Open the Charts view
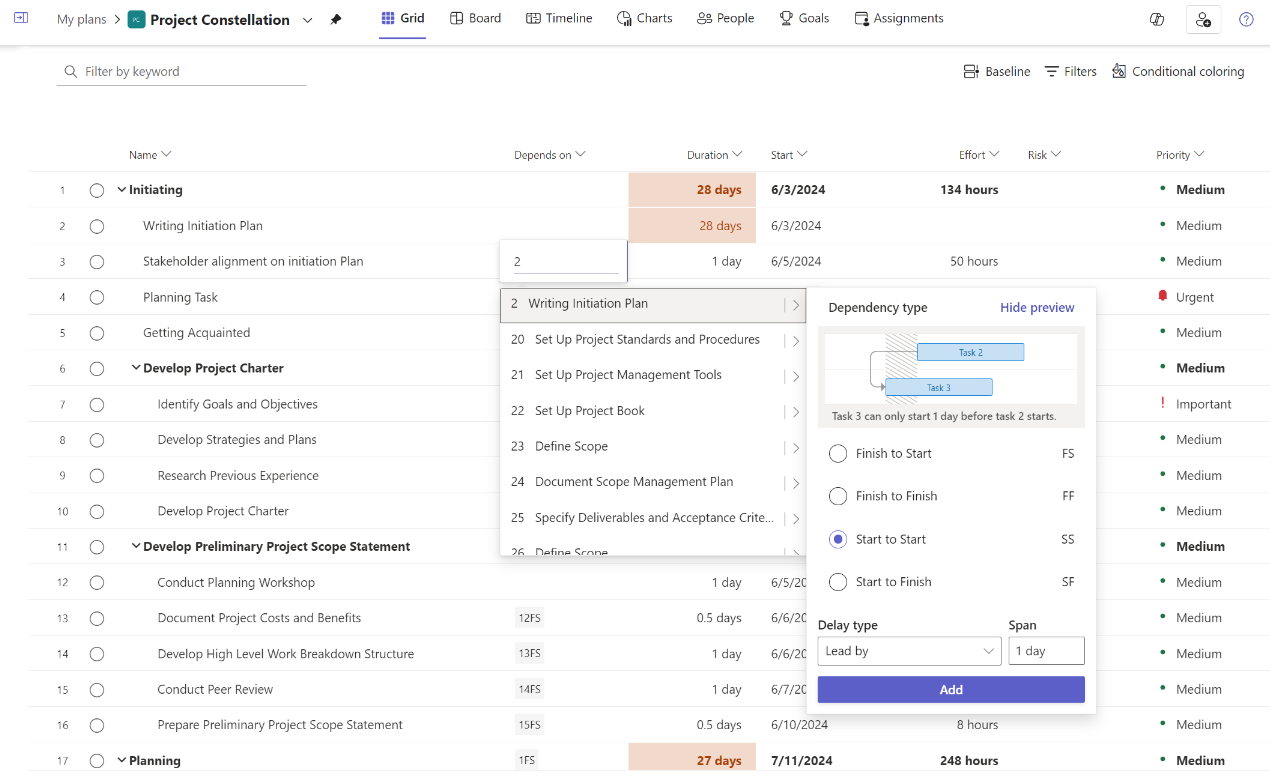1270x781 pixels. click(644, 17)
